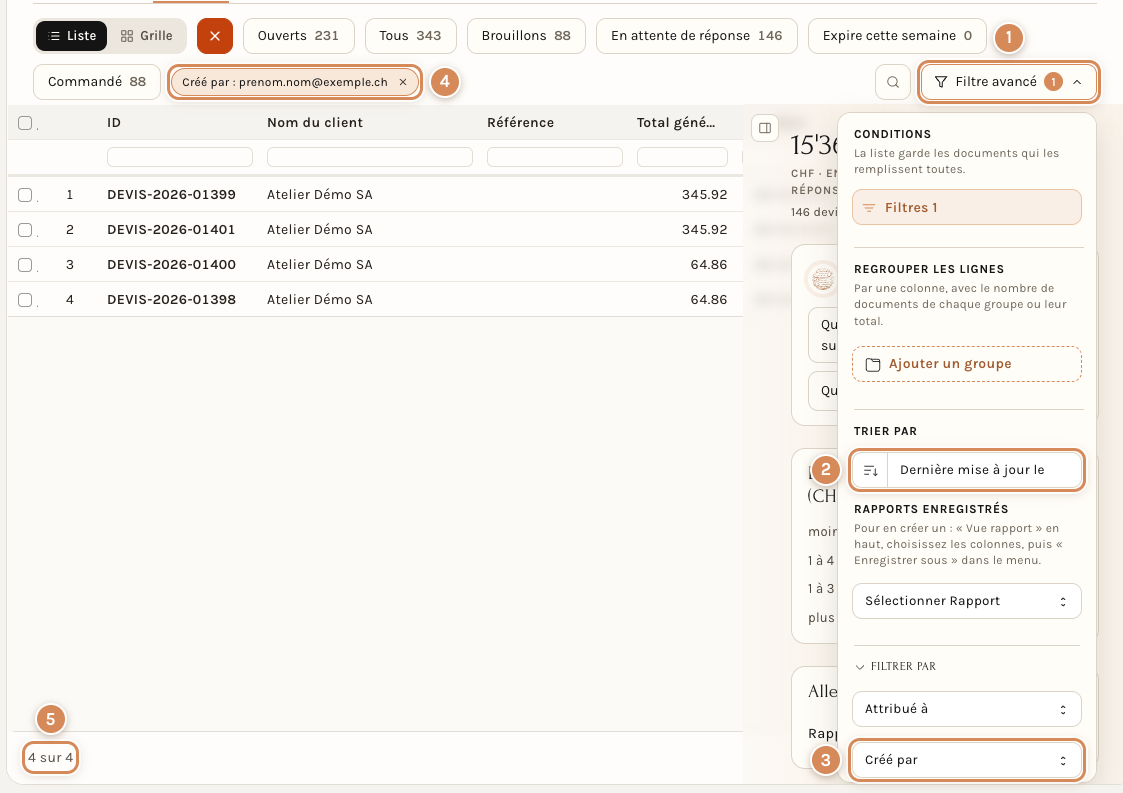Open the Dernière mise à jour le sort field
Viewport: 1123px width, 793px height.
pos(984,470)
